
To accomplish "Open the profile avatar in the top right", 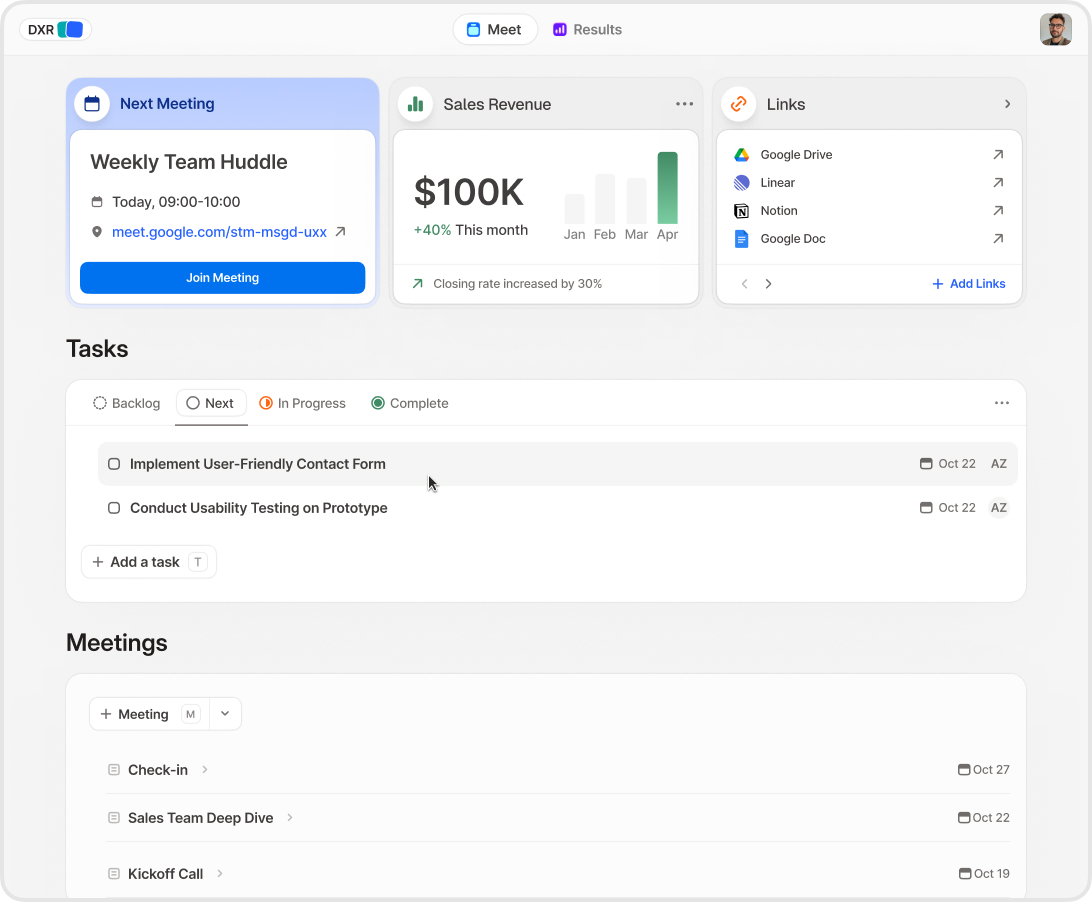I will [1056, 29].
